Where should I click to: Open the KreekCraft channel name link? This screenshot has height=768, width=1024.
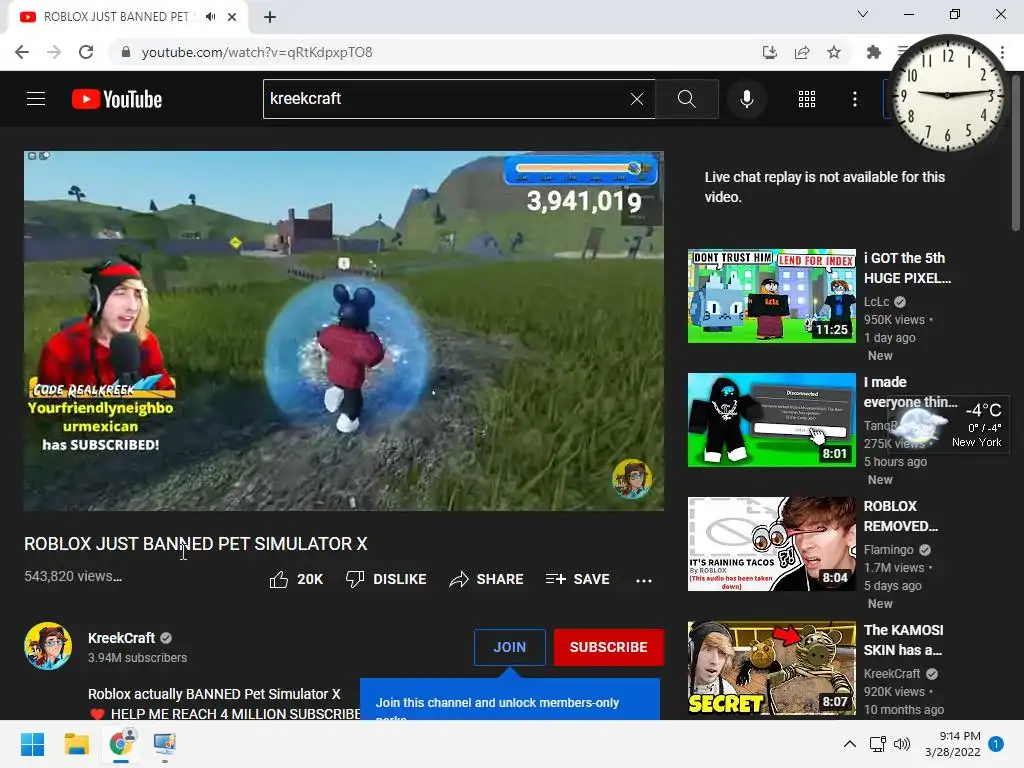tap(121, 638)
